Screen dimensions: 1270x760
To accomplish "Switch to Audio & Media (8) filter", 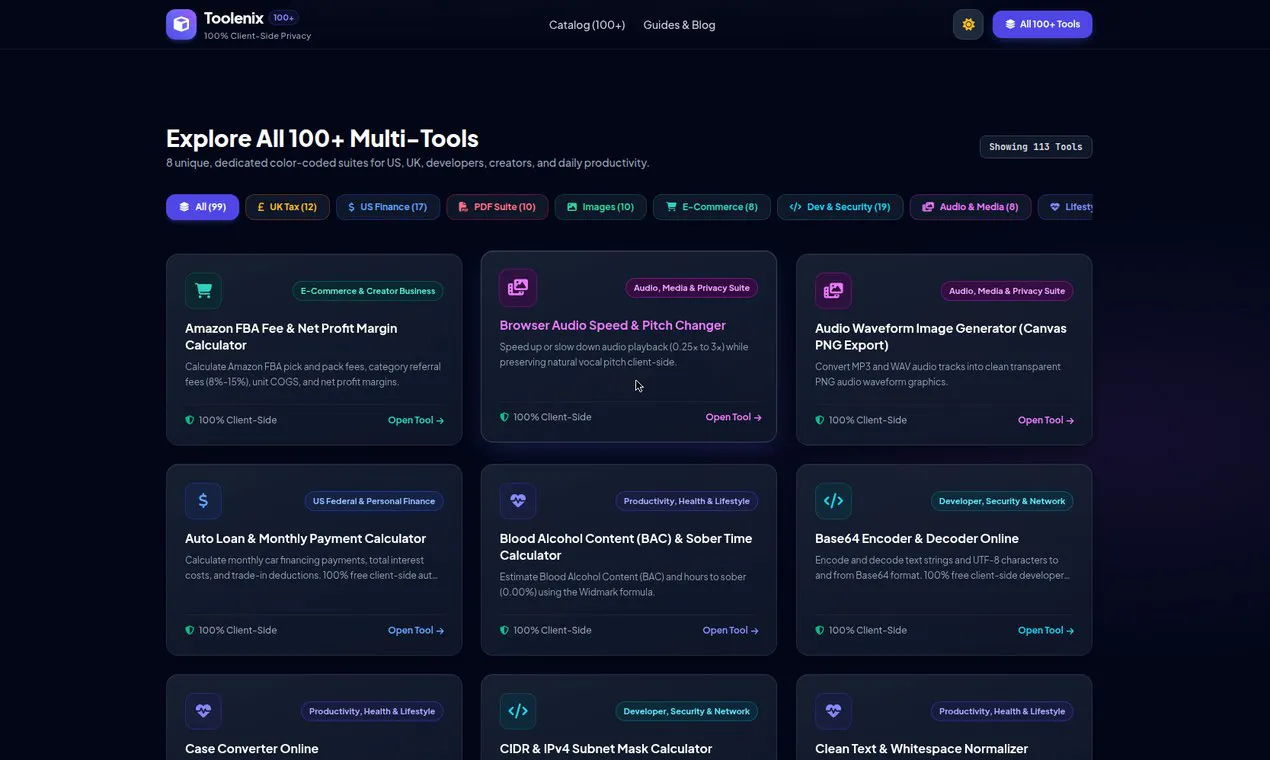I will coord(970,207).
